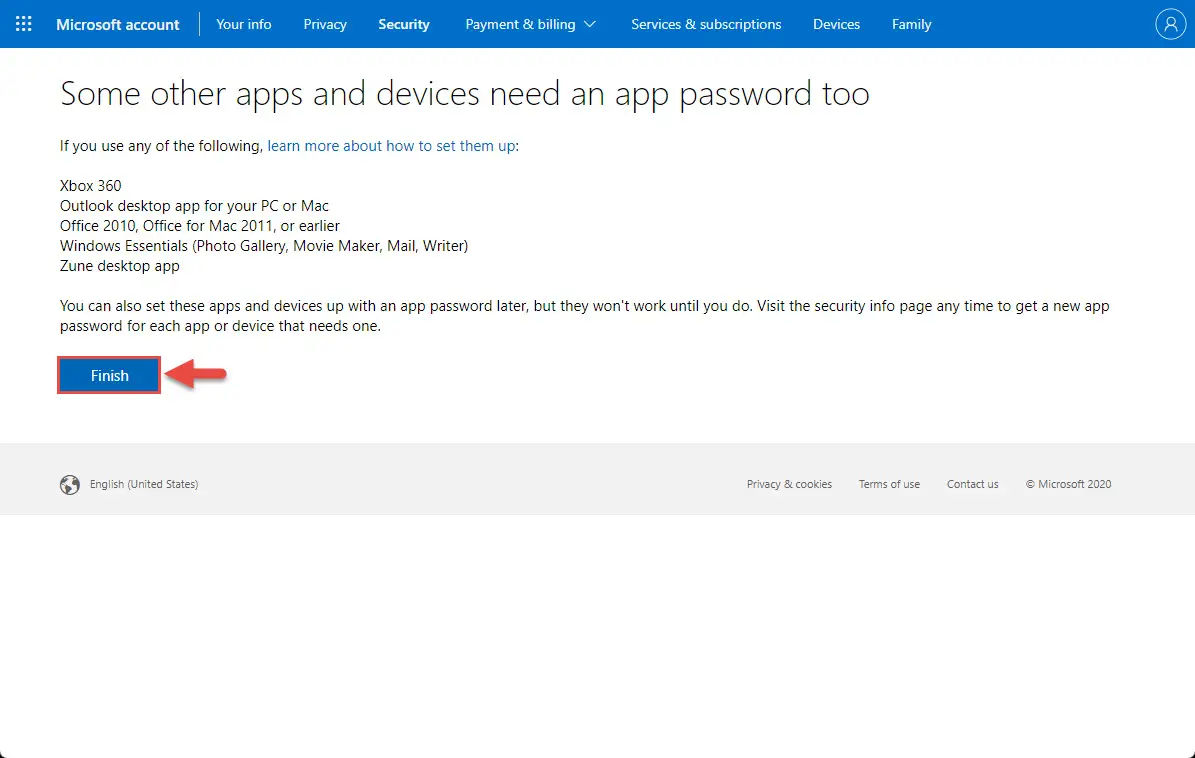Click the Finish button
The width and height of the screenshot is (1195, 758).
coord(109,375)
